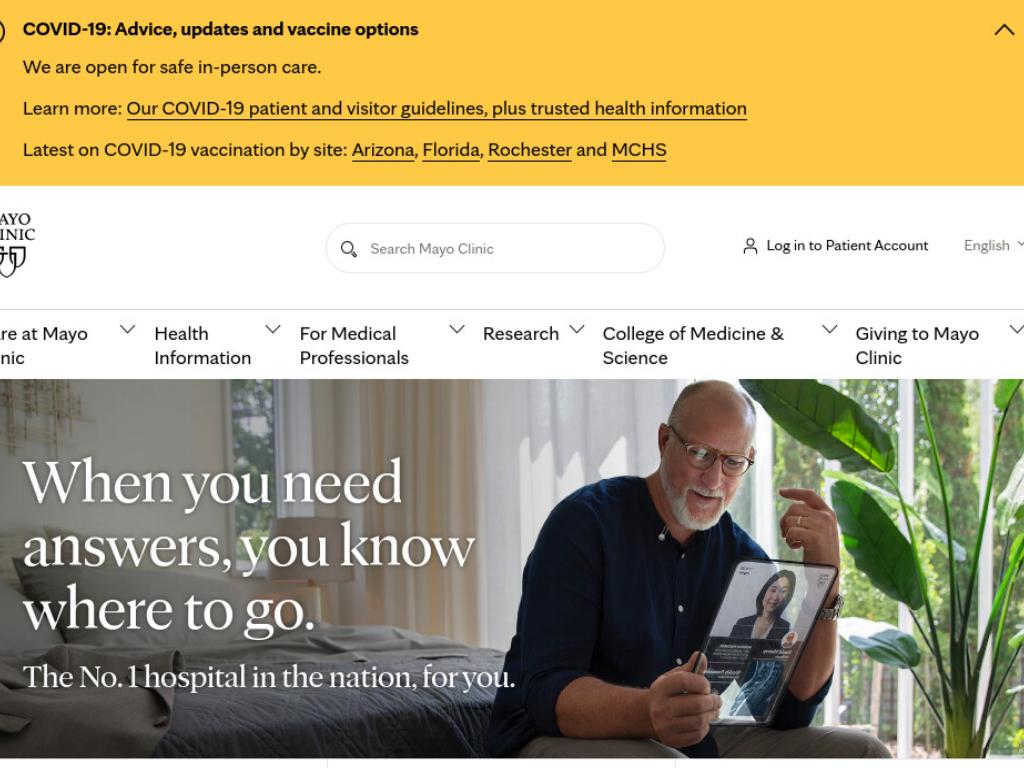
Task: Expand the College of Medicine & Science chevron
Action: (829, 329)
